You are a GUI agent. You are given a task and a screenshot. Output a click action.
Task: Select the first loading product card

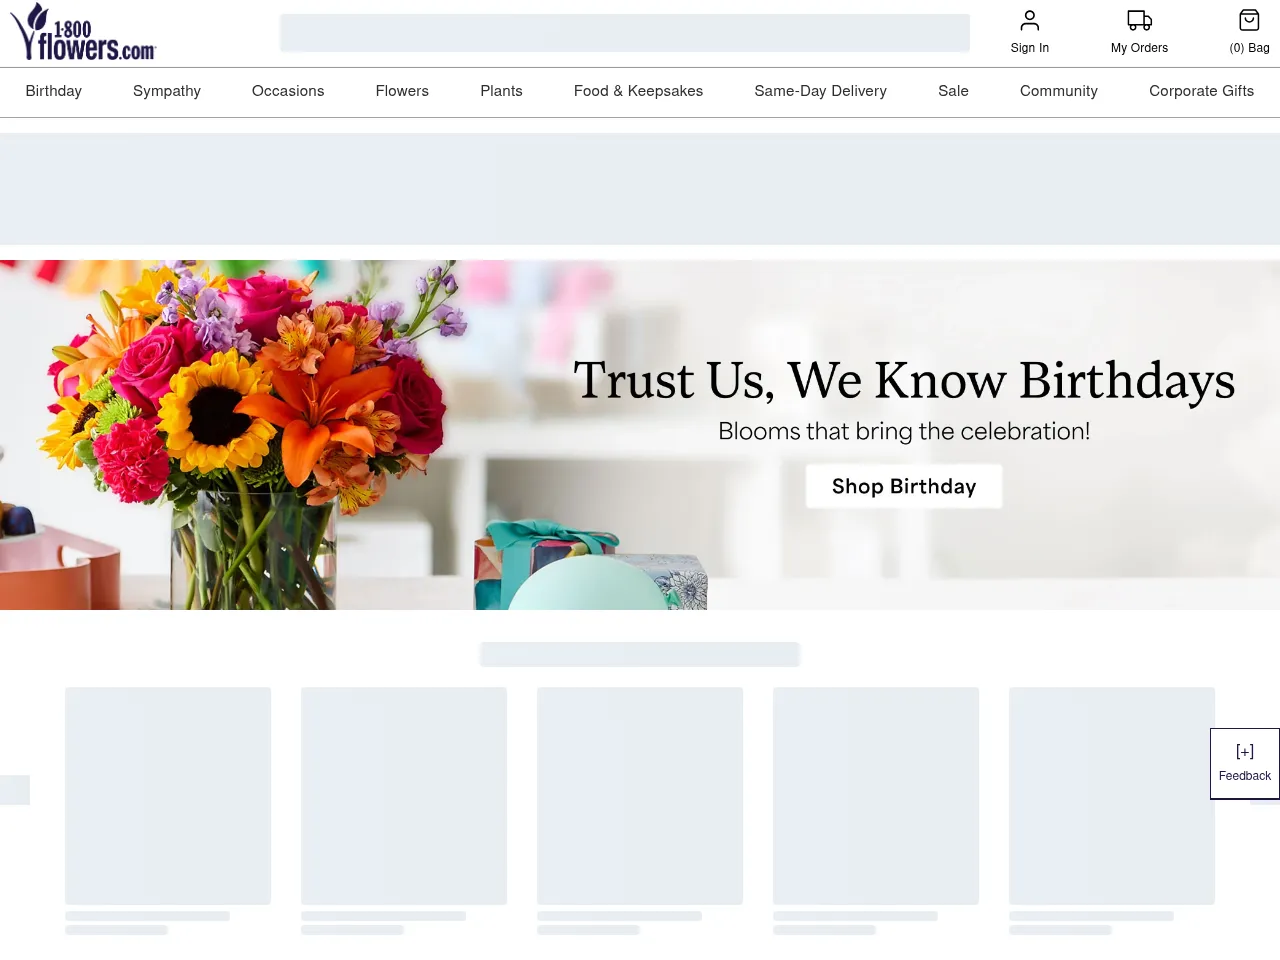pyautogui.click(x=168, y=796)
